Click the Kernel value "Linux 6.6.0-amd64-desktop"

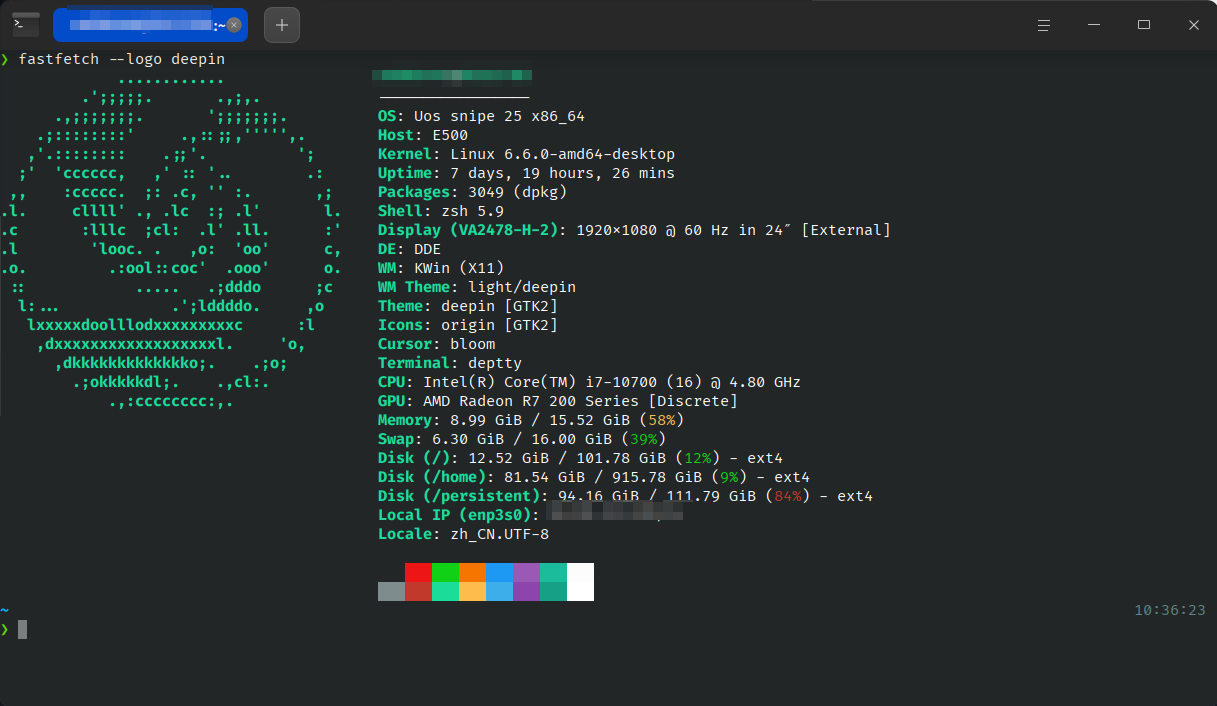(x=563, y=154)
